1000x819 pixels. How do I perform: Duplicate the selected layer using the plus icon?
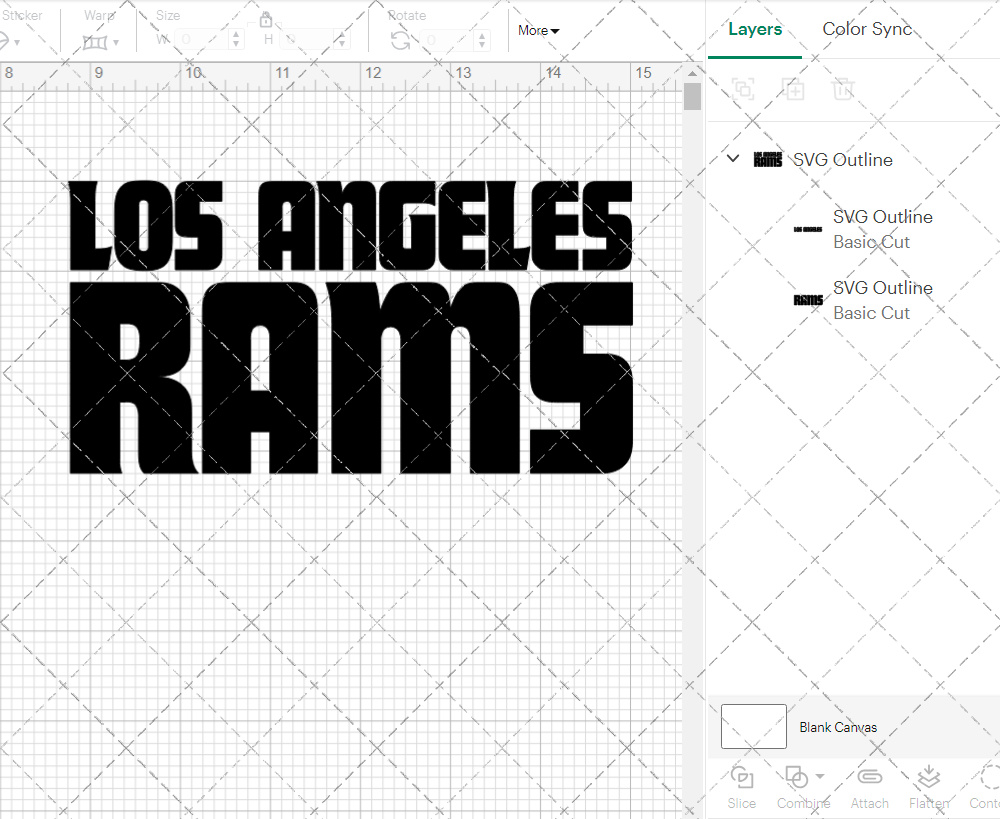pos(794,89)
